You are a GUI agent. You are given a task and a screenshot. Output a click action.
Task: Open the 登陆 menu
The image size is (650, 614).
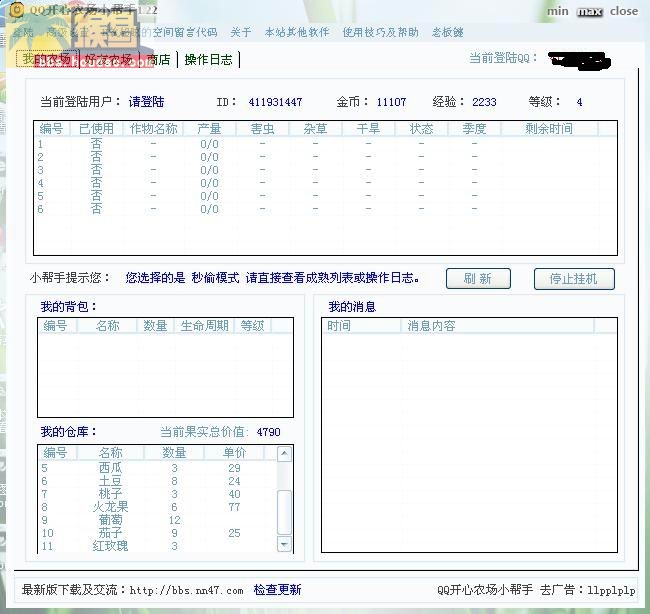click(23, 32)
